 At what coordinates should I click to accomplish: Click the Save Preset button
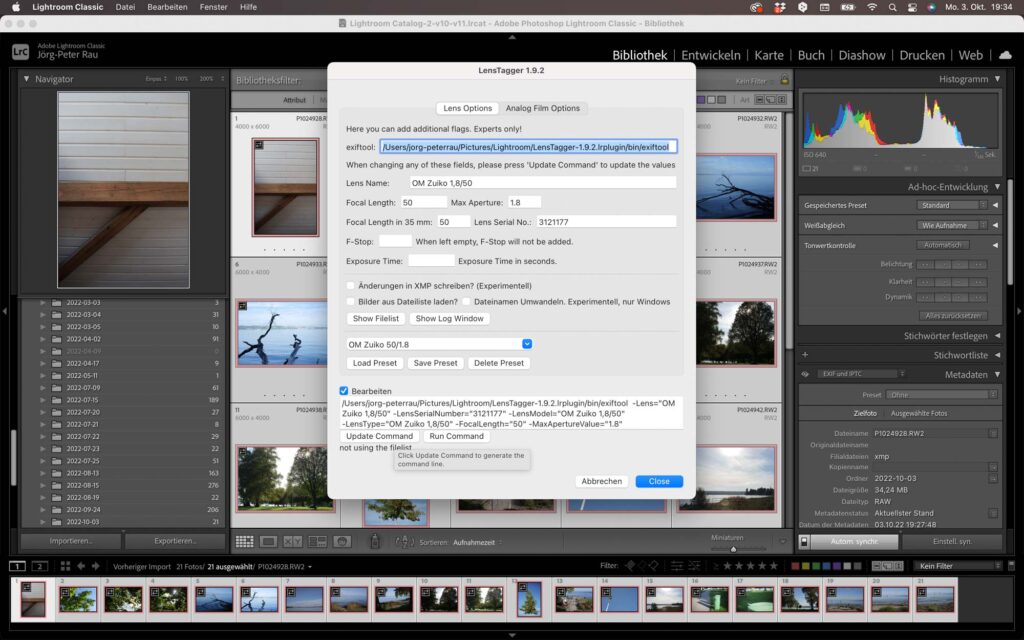click(436, 363)
